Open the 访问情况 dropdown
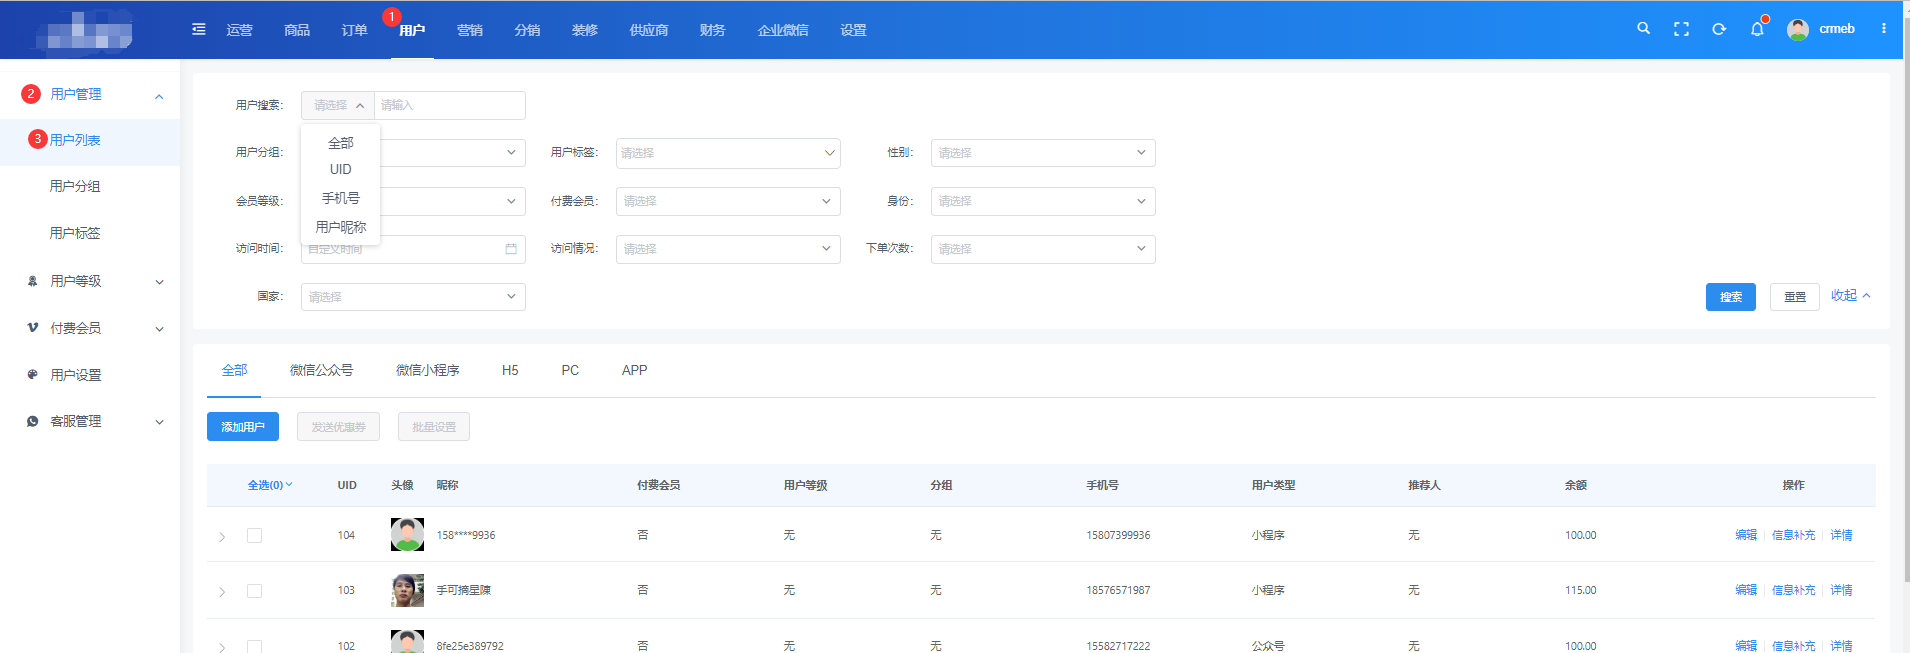Image resolution: width=1910 pixels, height=653 pixels. pyautogui.click(x=728, y=249)
